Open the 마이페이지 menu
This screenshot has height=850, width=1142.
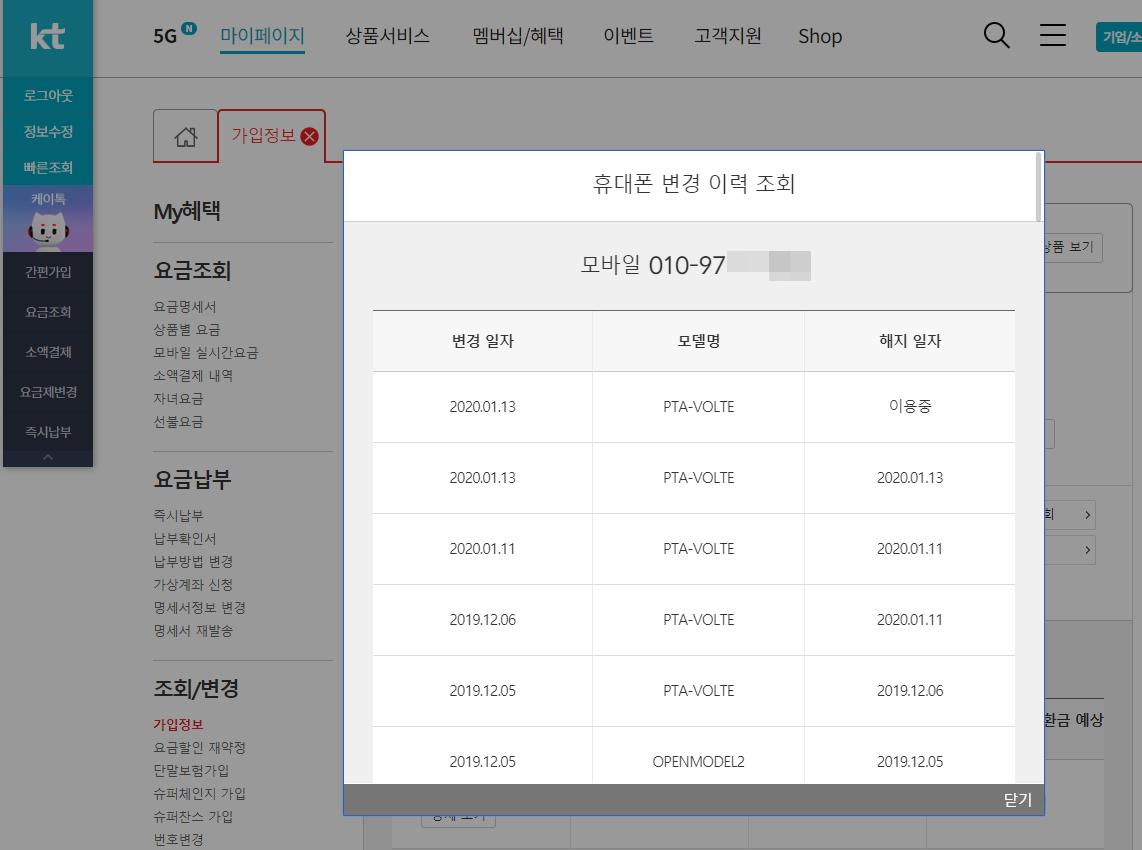tap(262, 36)
